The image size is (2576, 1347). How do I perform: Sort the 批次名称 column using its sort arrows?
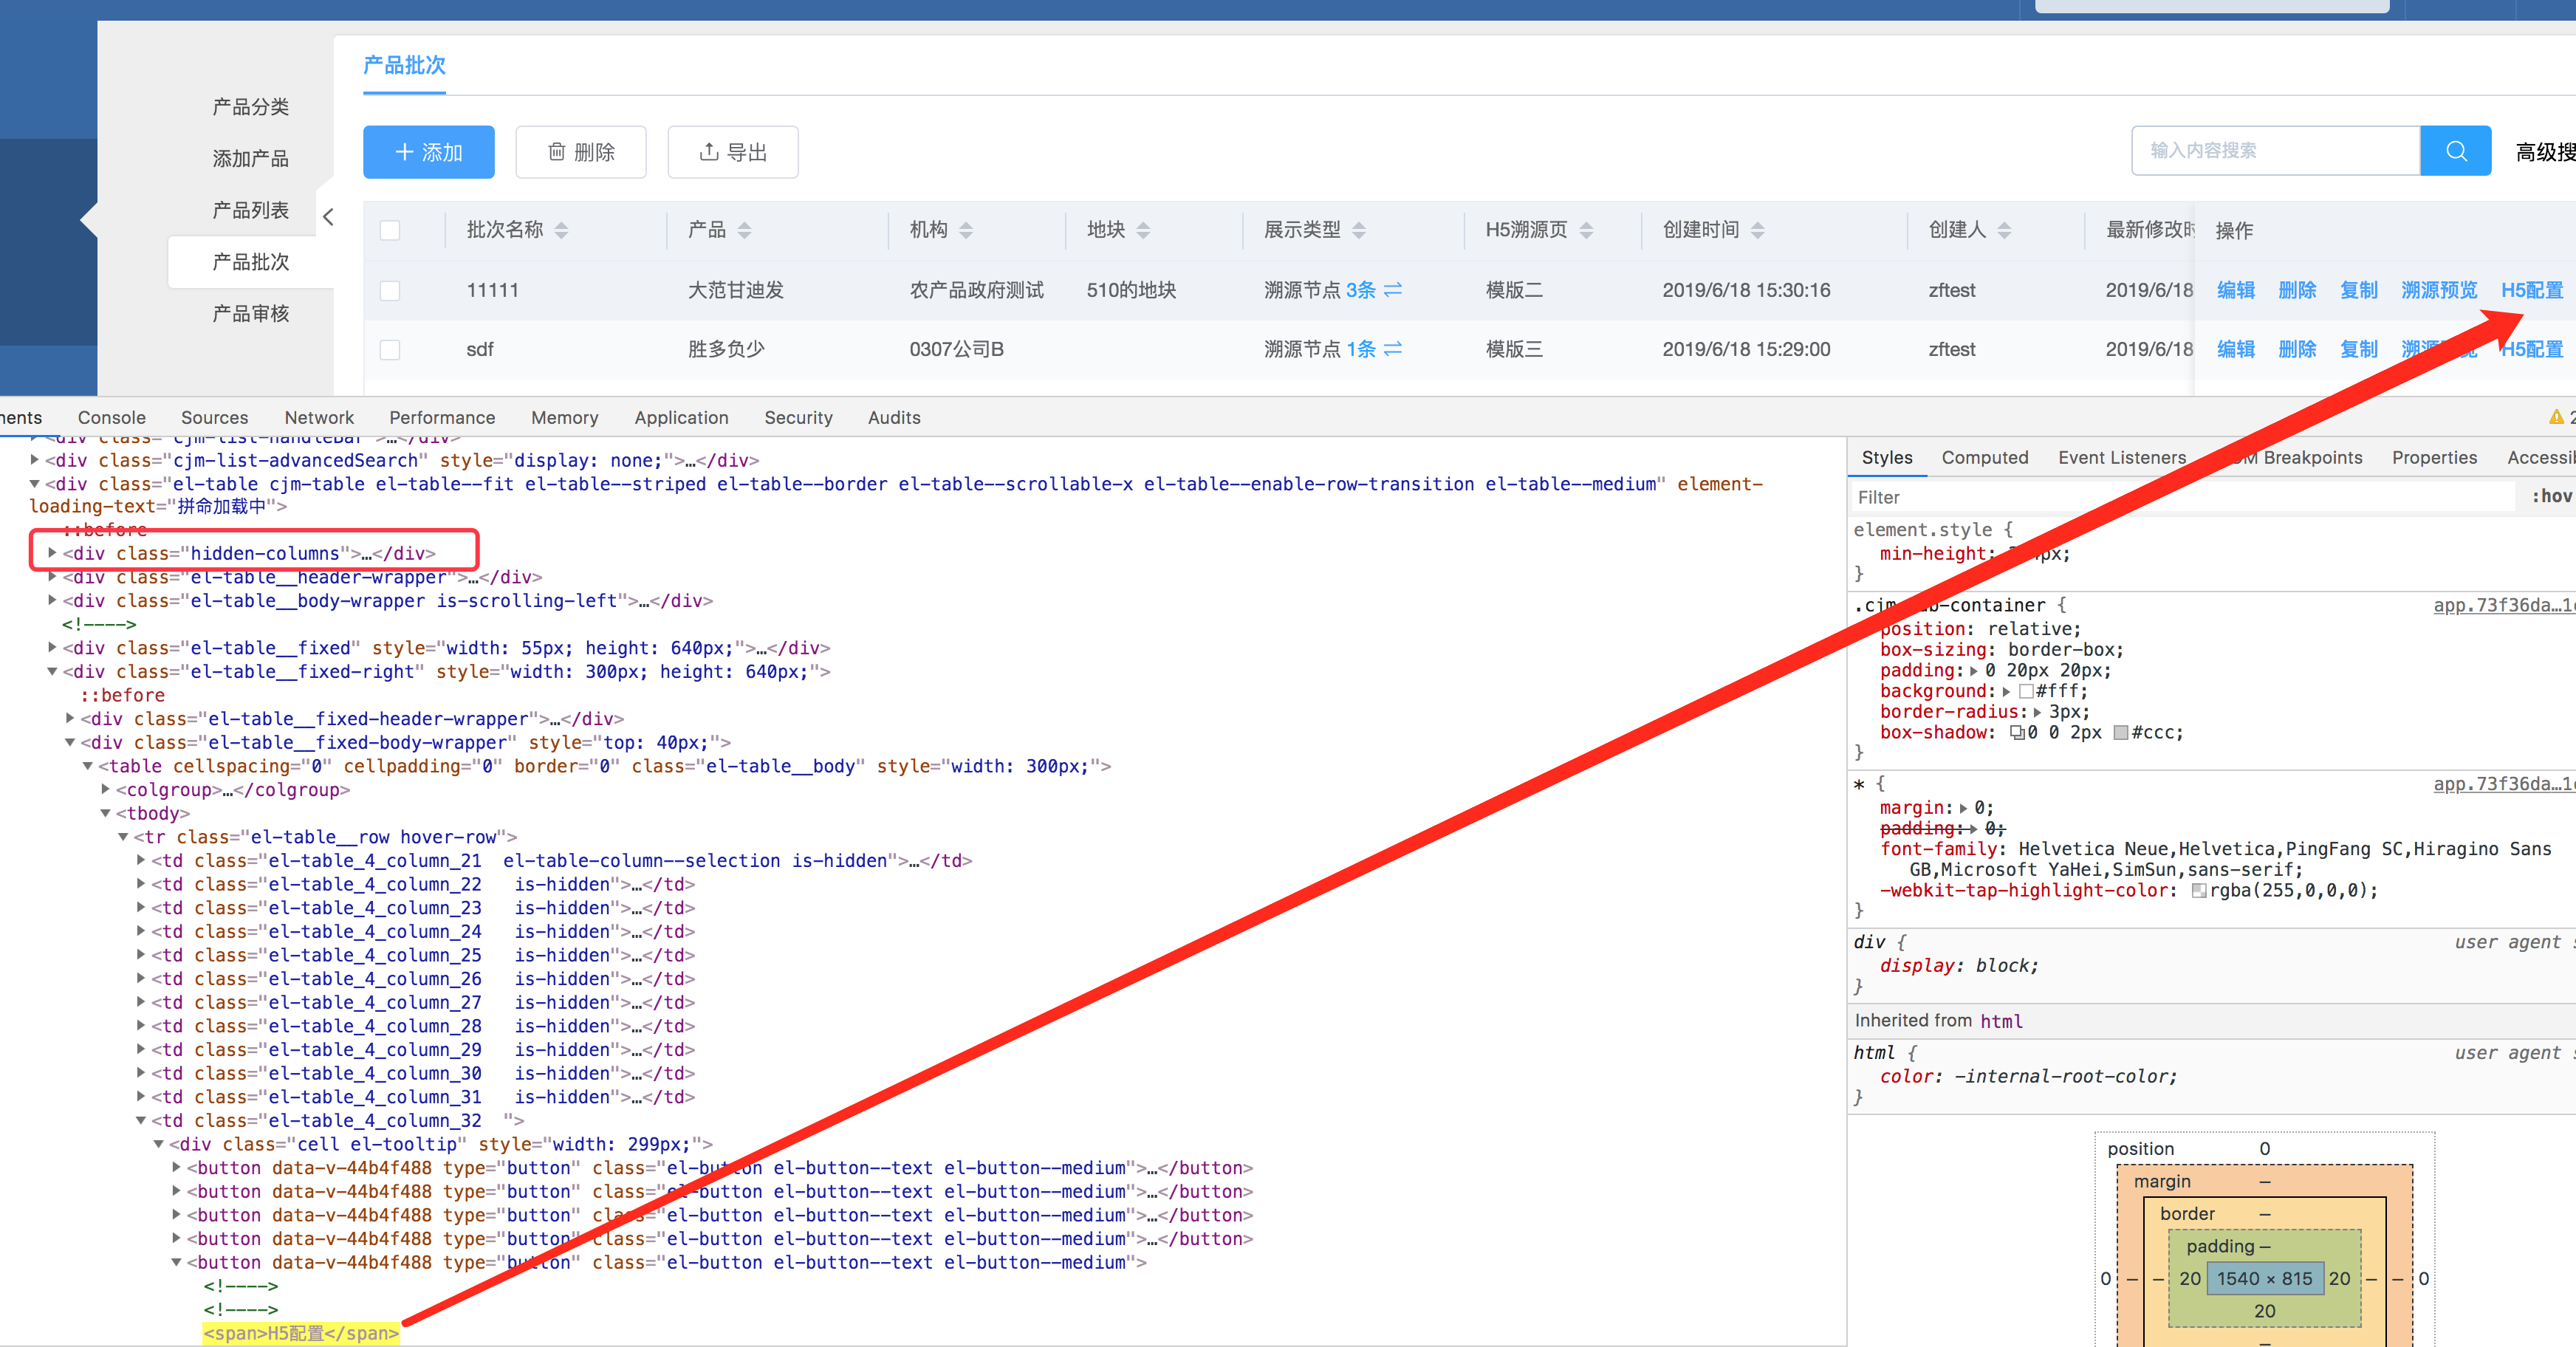[x=561, y=229]
